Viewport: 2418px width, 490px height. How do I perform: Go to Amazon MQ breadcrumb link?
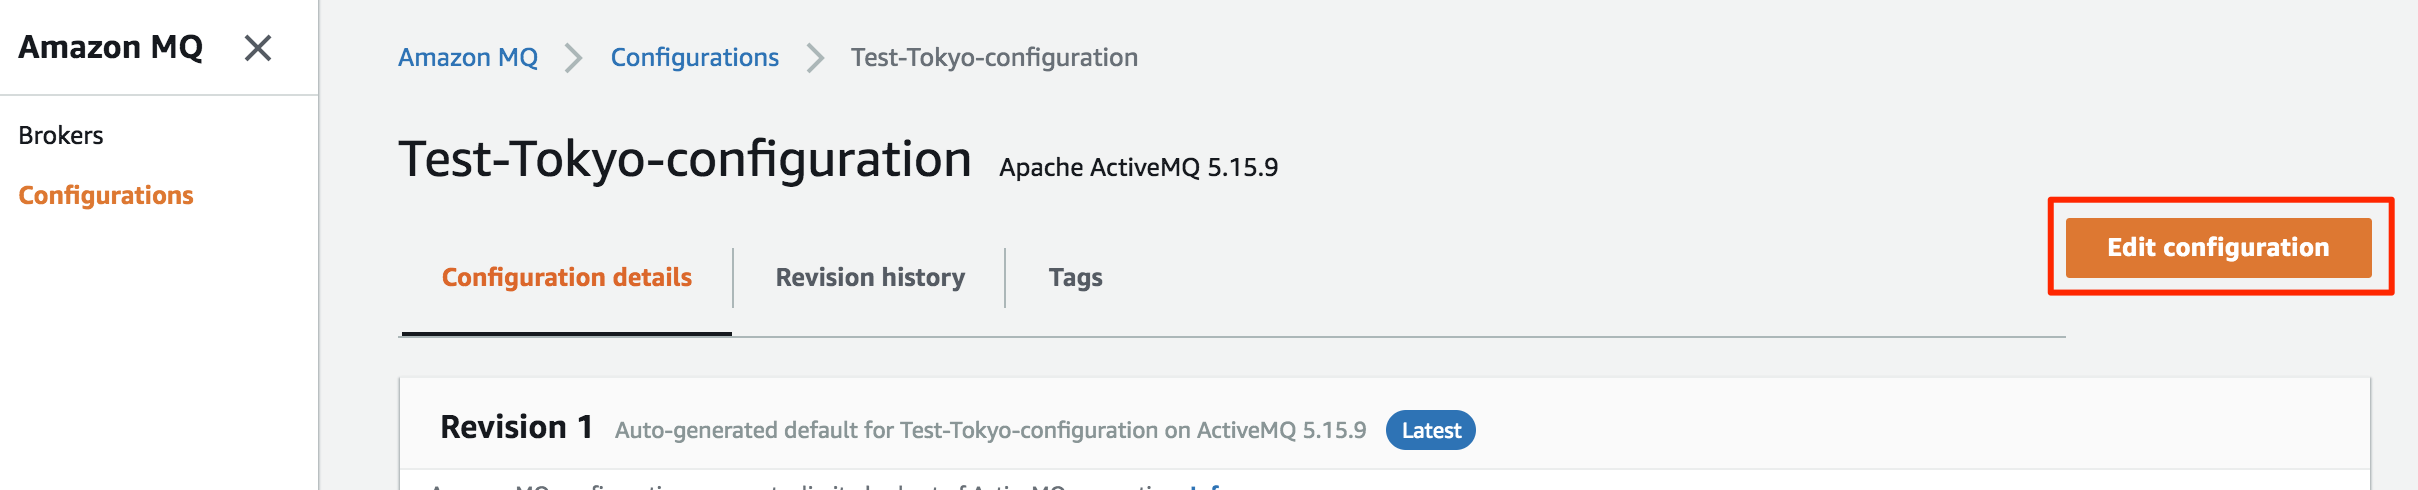468,57
